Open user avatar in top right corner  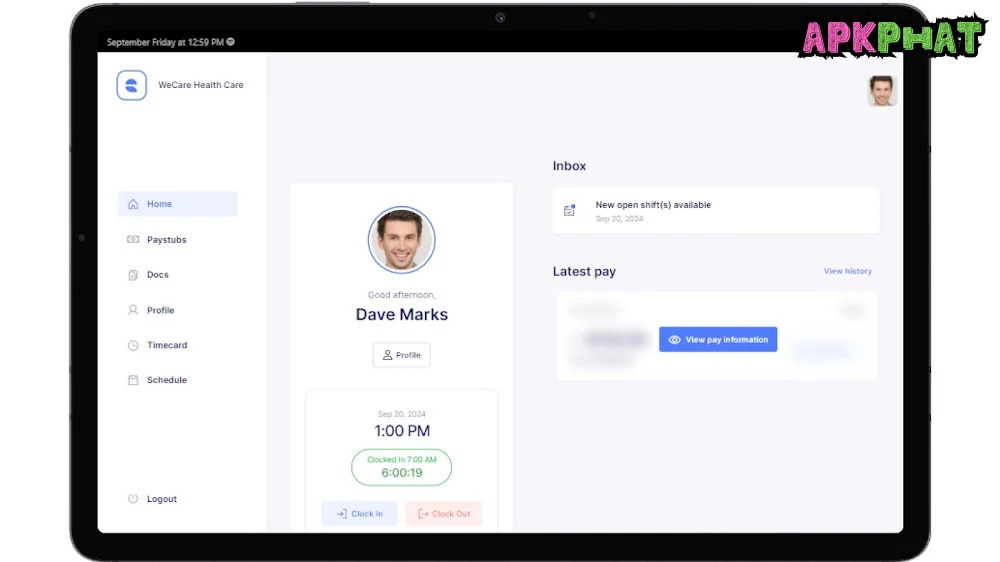881,91
